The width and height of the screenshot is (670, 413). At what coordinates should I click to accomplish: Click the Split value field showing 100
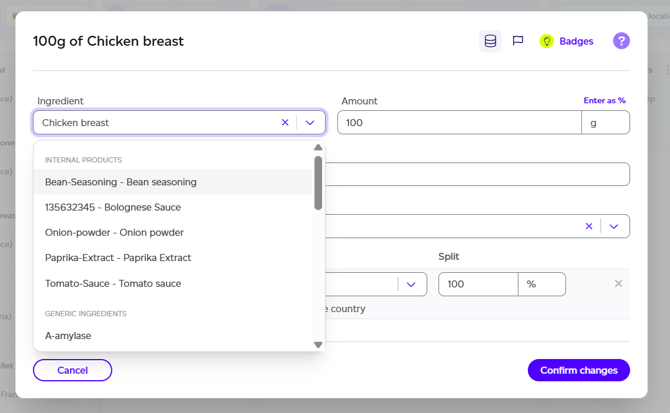(x=478, y=284)
